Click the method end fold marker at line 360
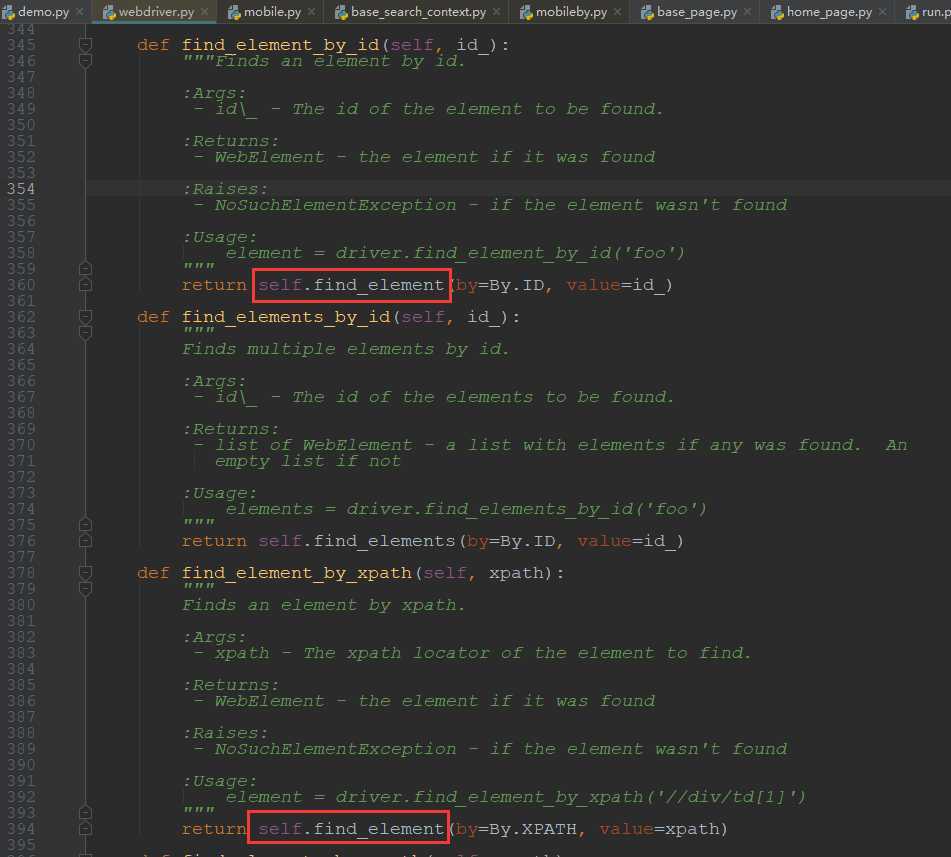 (86, 284)
